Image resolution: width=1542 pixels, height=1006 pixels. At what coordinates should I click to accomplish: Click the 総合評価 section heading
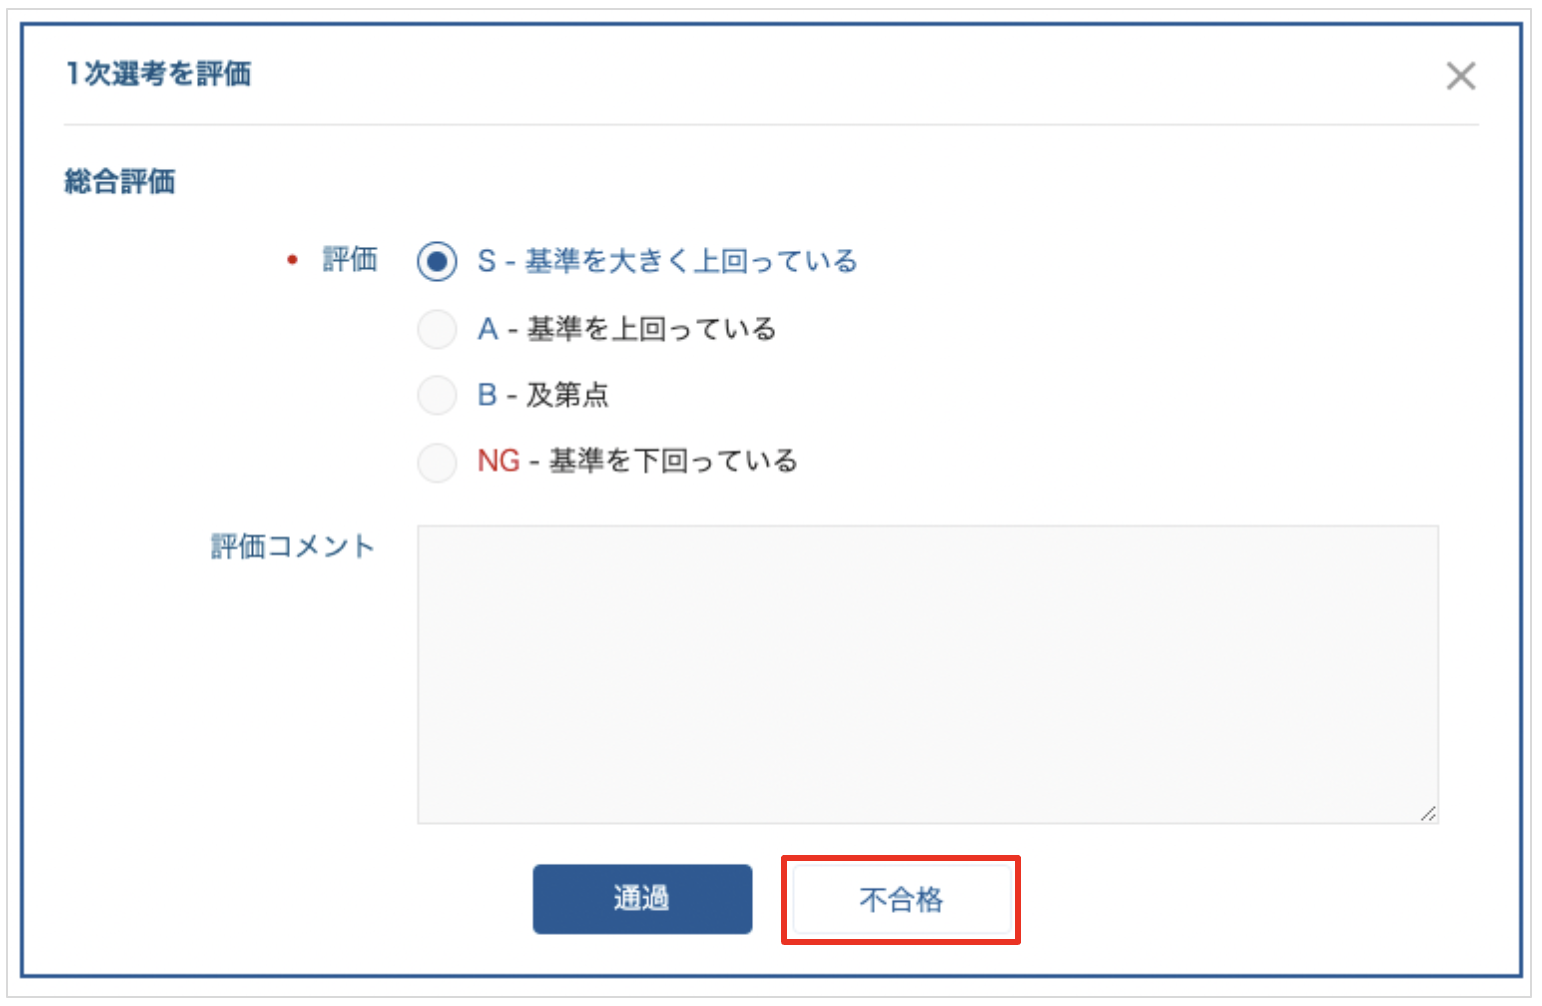click(x=120, y=182)
